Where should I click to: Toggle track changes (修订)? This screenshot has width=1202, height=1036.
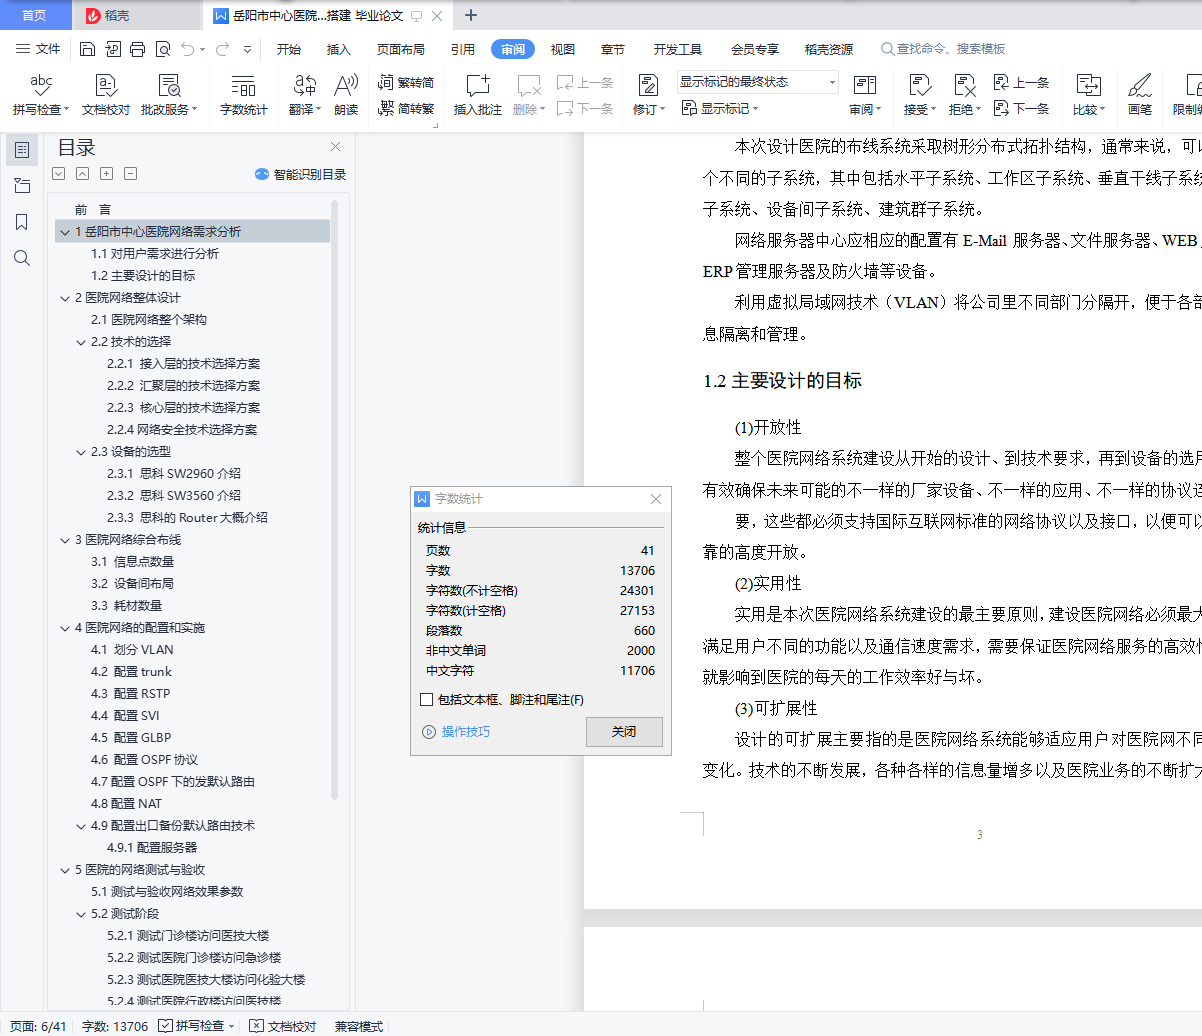648,95
